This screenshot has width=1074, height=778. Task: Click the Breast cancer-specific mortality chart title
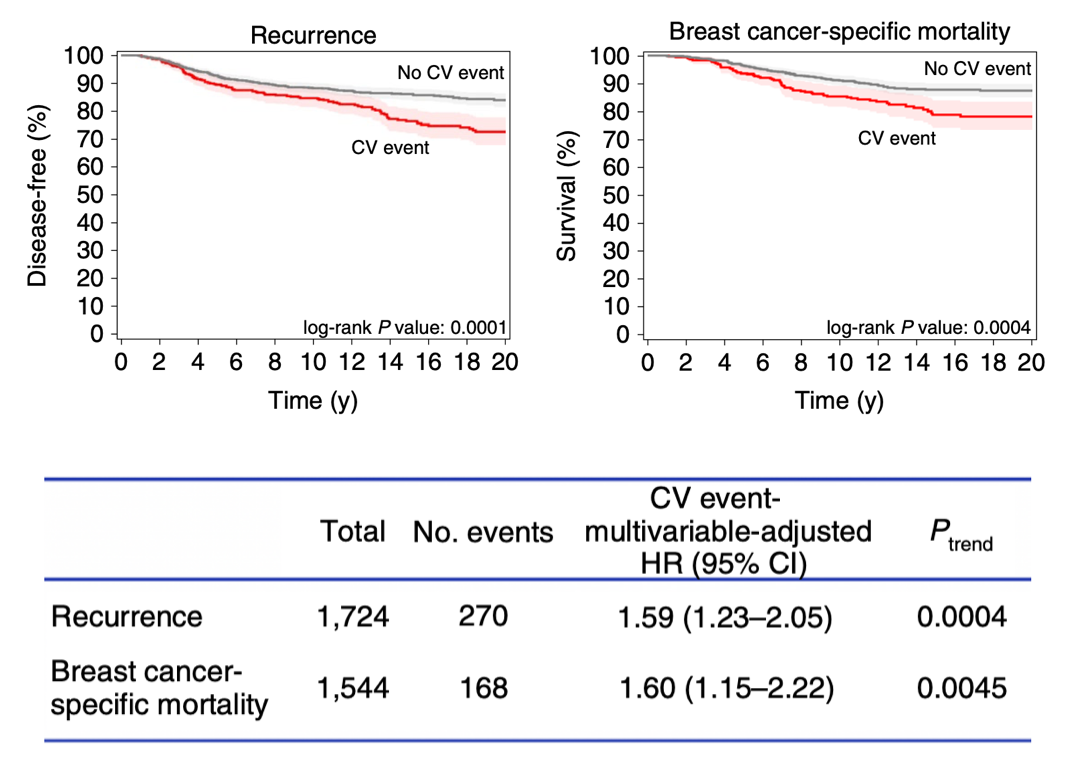click(839, 31)
